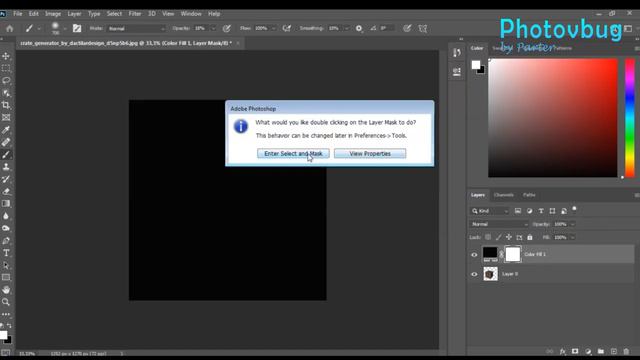
Task: Click the Home icon in options bar
Action: [9, 29]
